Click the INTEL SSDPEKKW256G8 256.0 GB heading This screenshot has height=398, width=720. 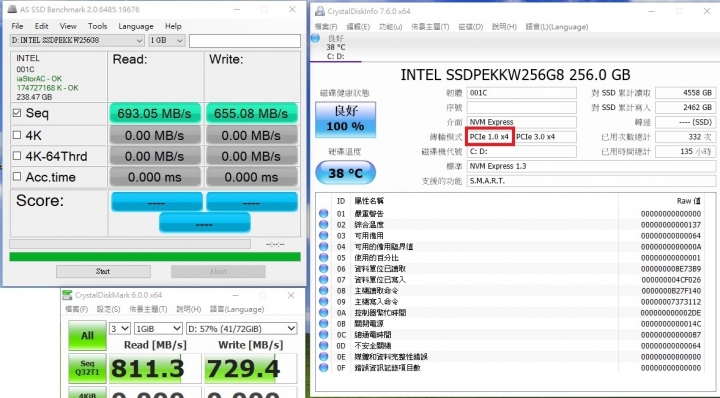point(515,74)
